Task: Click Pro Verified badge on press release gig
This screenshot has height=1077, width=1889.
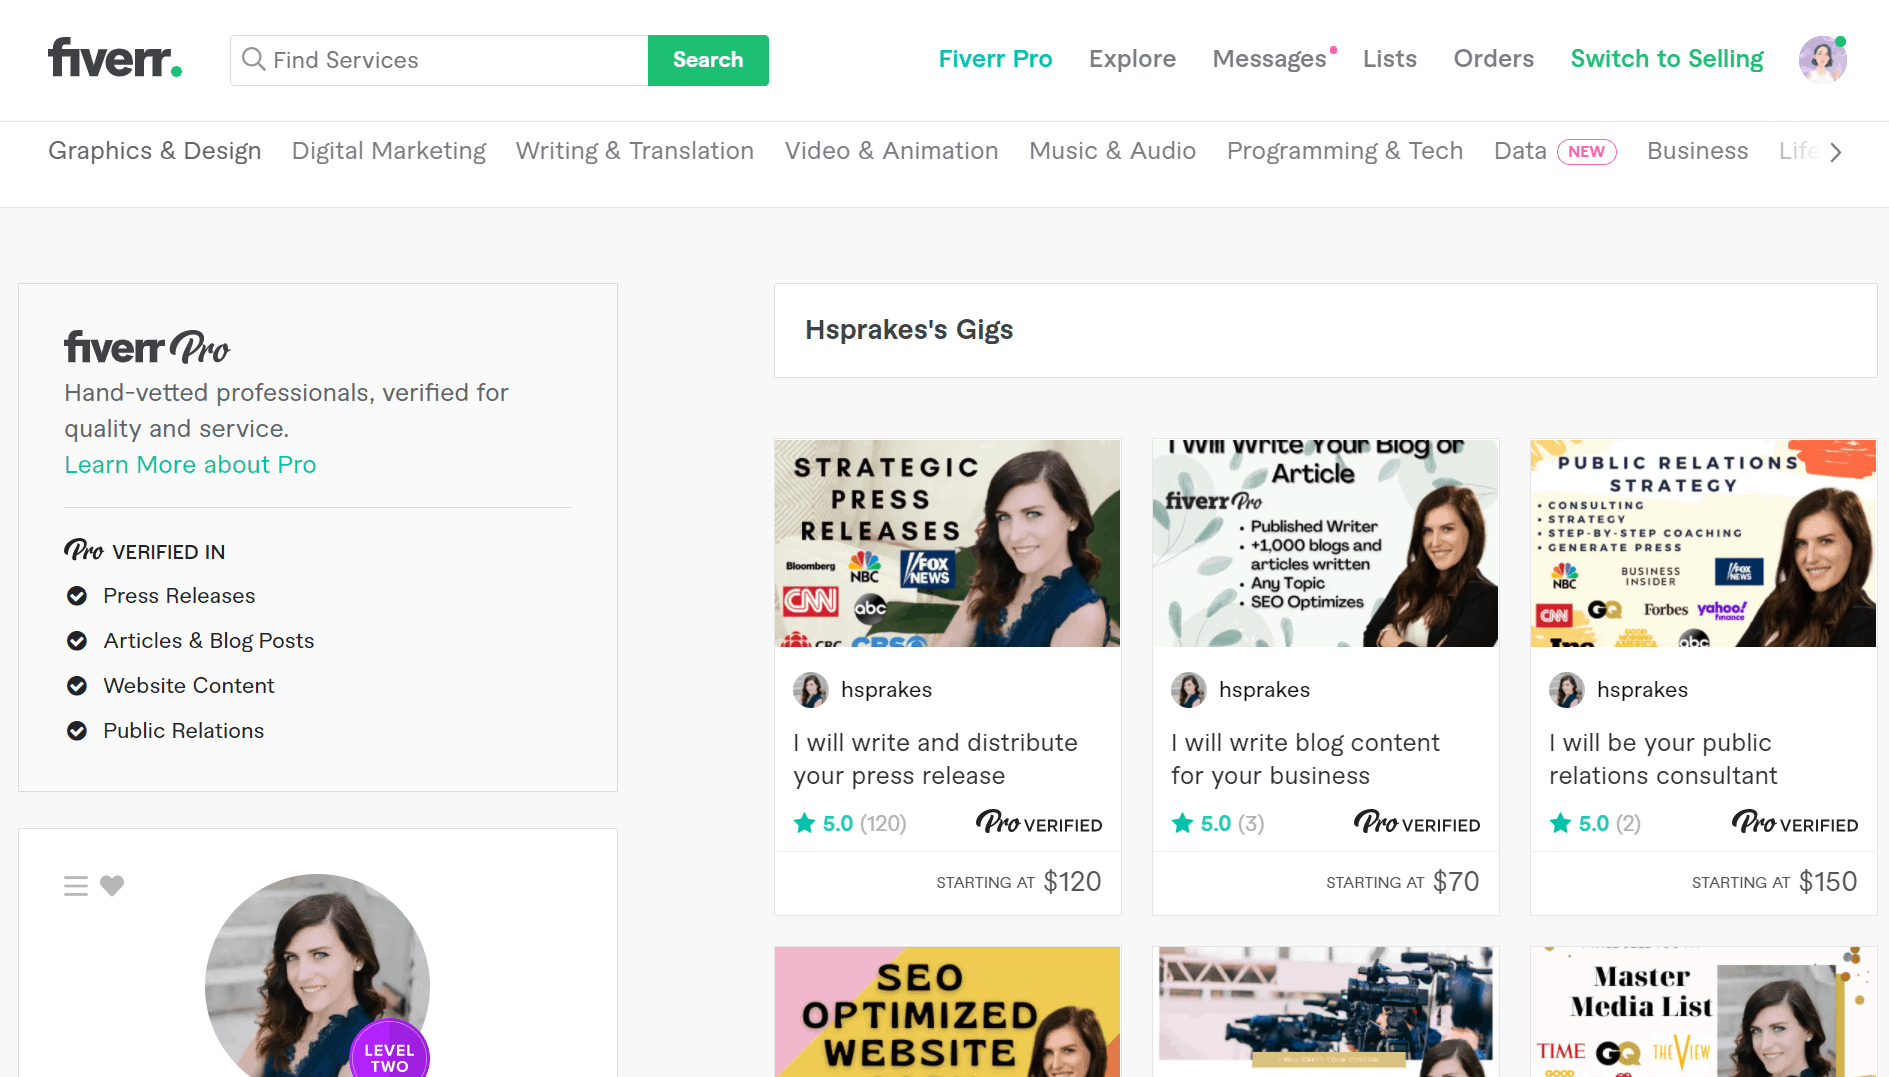Action: tap(1039, 823)
